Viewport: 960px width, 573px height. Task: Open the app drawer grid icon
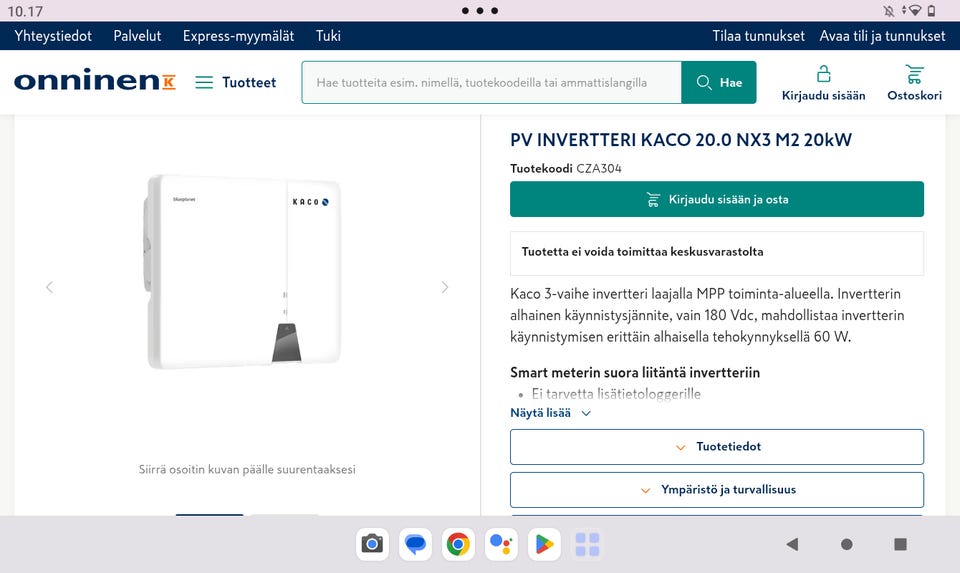click(x=587, y=544)
